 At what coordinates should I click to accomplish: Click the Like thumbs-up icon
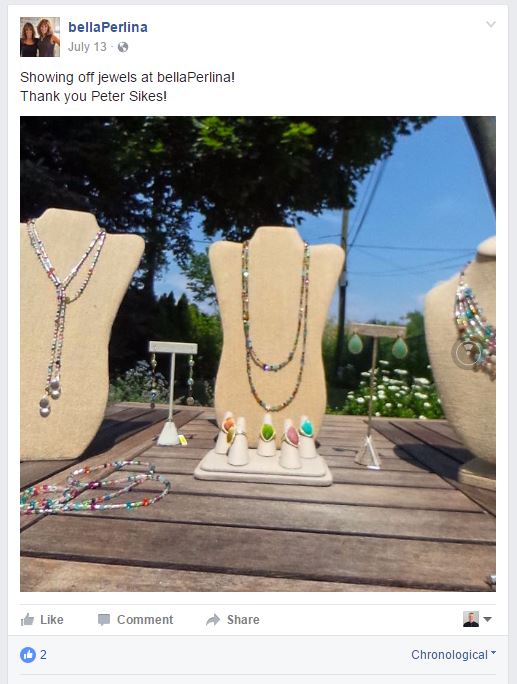(27, 619)
